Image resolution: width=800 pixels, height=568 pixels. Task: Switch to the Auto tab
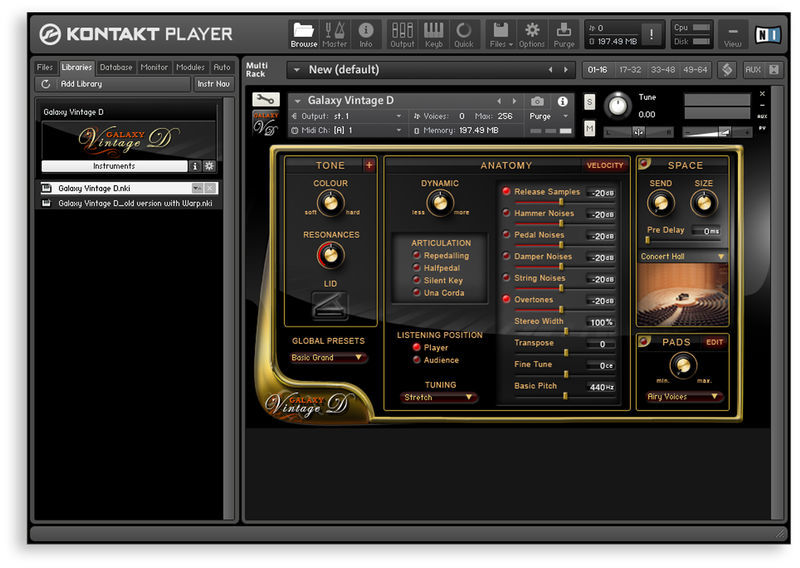point(222,67)
